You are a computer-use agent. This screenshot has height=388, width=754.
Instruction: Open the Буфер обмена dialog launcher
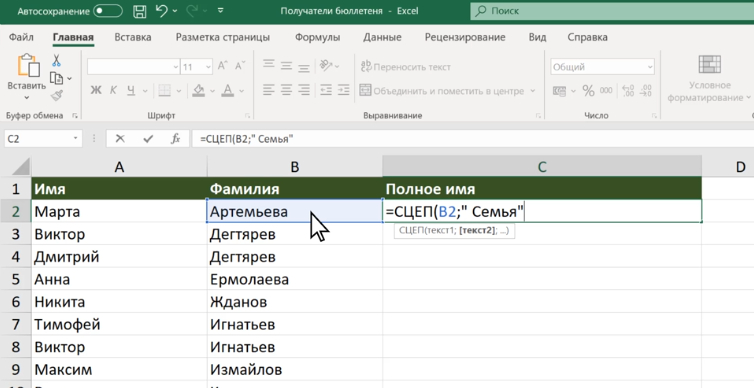point(75,116)
